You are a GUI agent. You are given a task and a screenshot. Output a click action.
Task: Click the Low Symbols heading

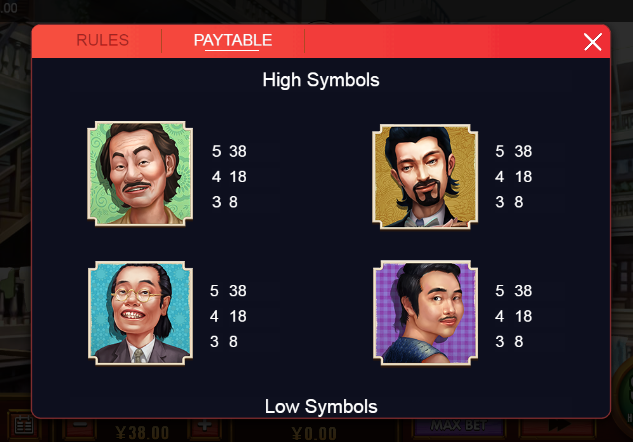click(321, 406)
